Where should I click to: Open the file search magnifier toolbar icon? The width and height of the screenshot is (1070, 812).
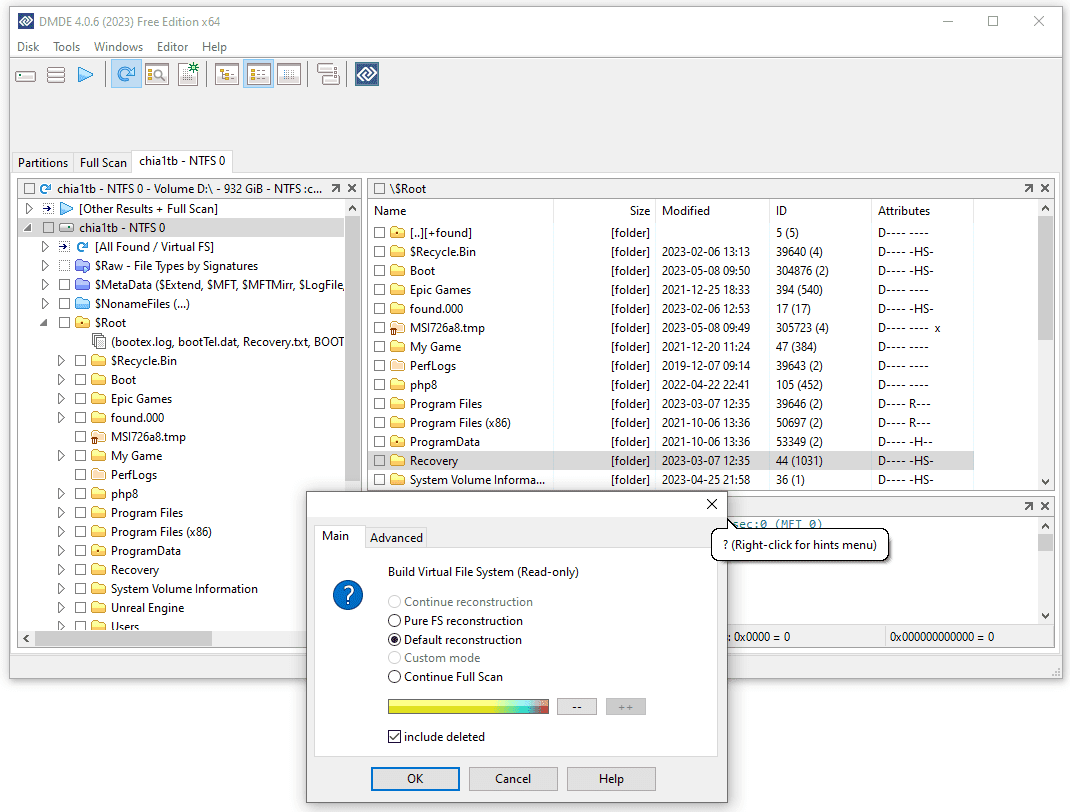[x=156, y=74]
